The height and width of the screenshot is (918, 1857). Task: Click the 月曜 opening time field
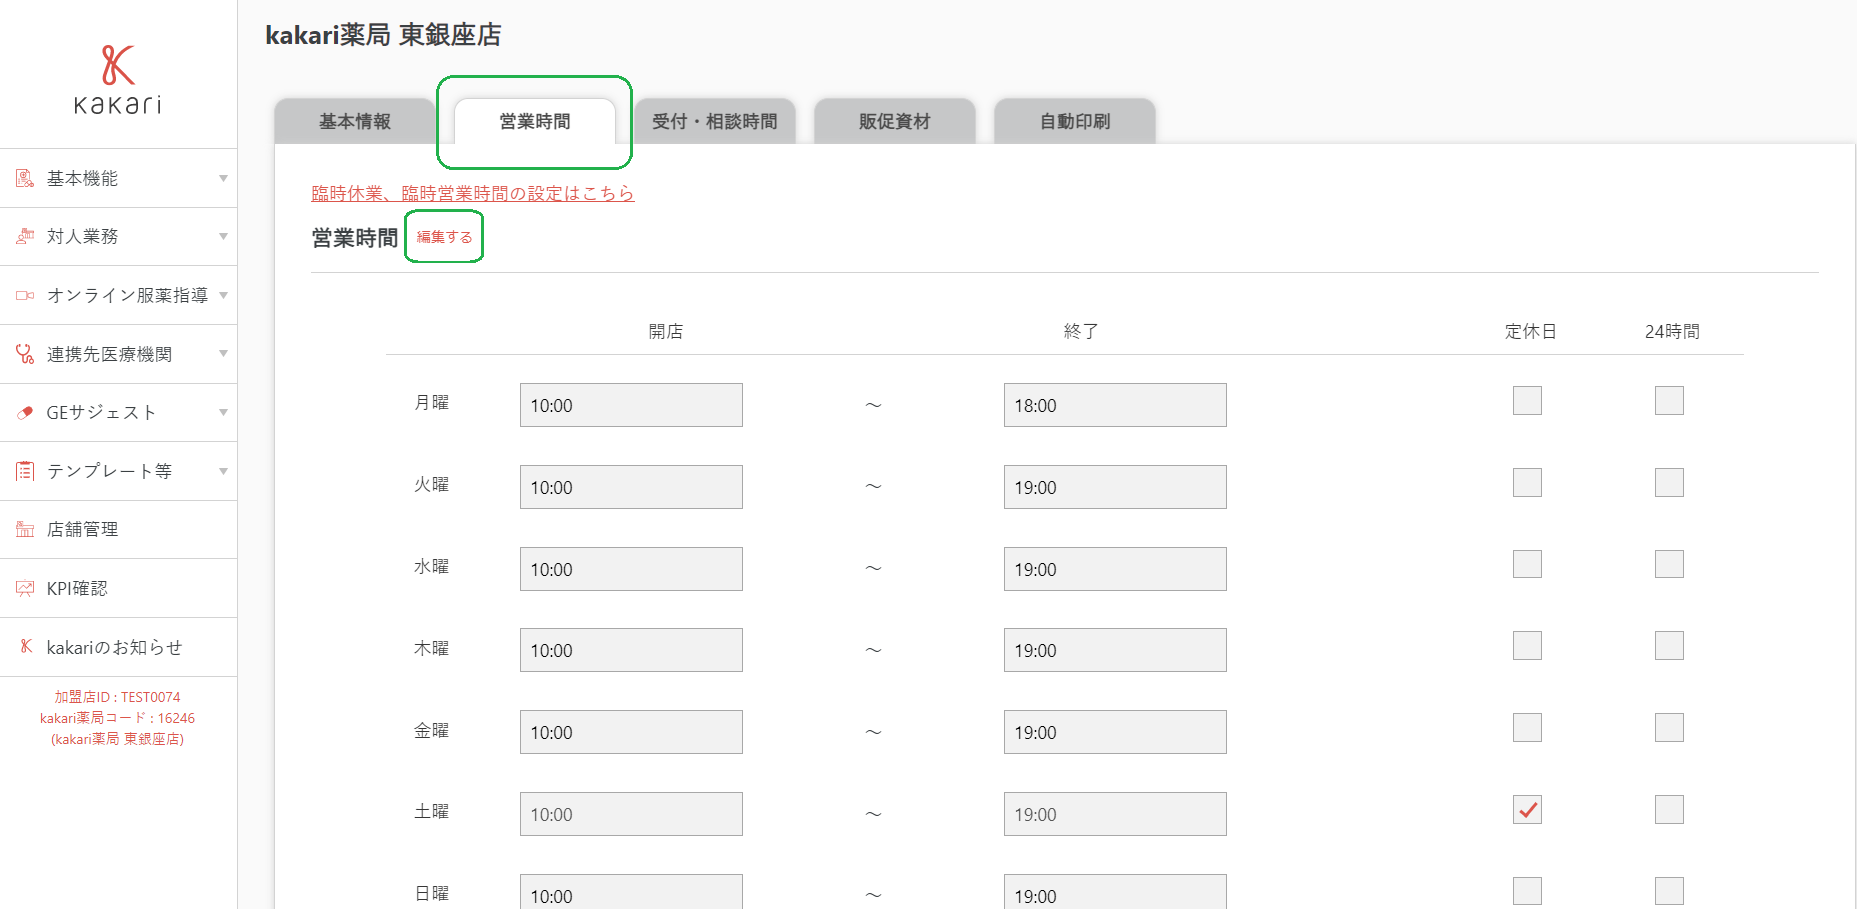point(631,405)
